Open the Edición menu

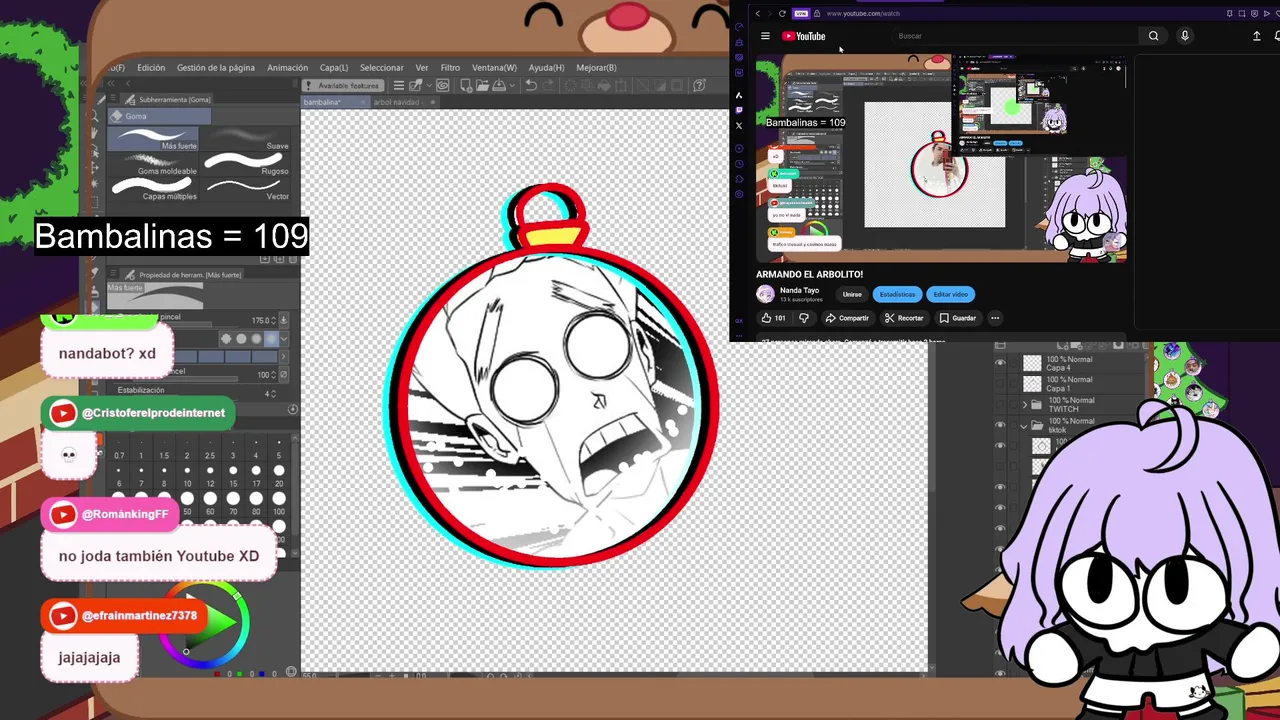(x=151, y=68)
